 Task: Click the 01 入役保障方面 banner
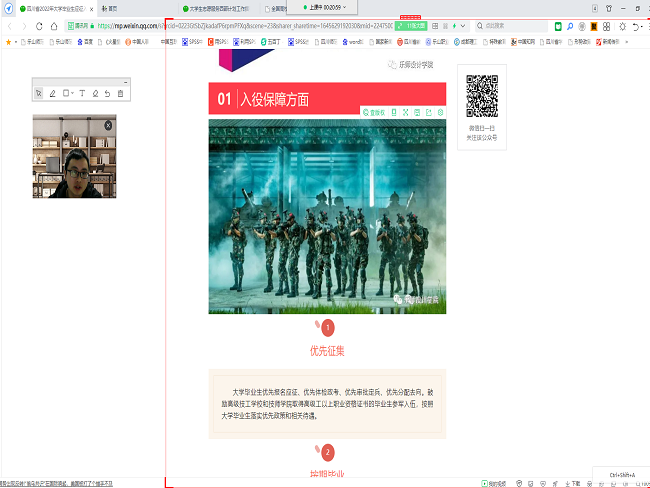click(x=327, y=98)
